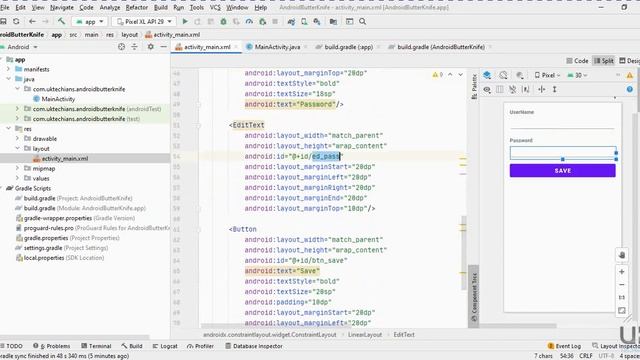Open the API 30 version dropdown
640x360 pixels.
pos(577,75)
